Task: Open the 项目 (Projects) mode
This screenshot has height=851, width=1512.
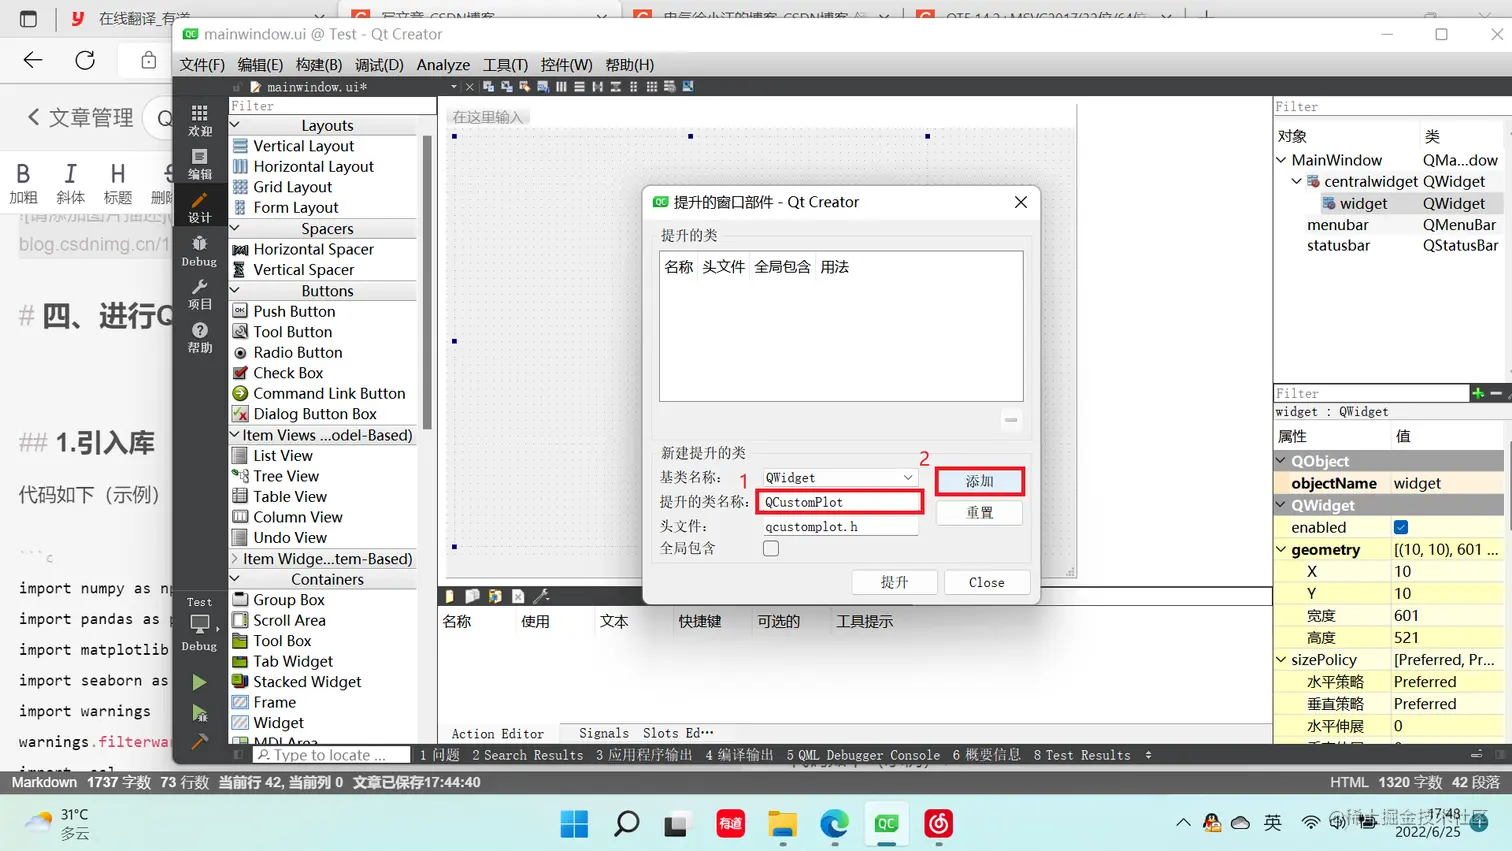Action: coord(200,294)
